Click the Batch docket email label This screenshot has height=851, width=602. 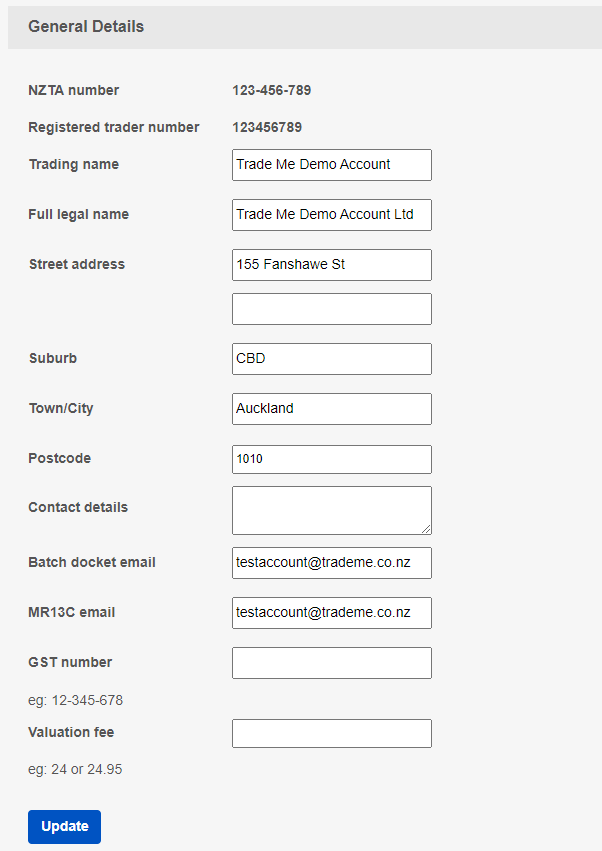click(92, 562)
